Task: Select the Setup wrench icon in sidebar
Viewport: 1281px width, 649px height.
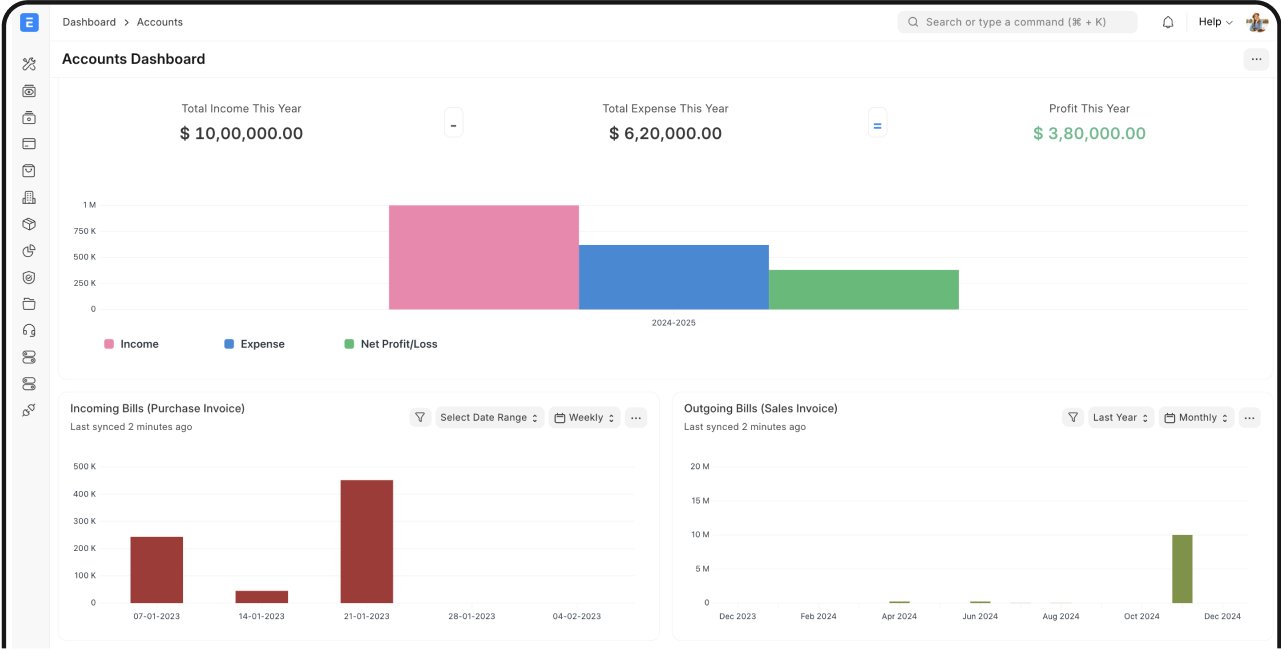Action: coord(29,63)
